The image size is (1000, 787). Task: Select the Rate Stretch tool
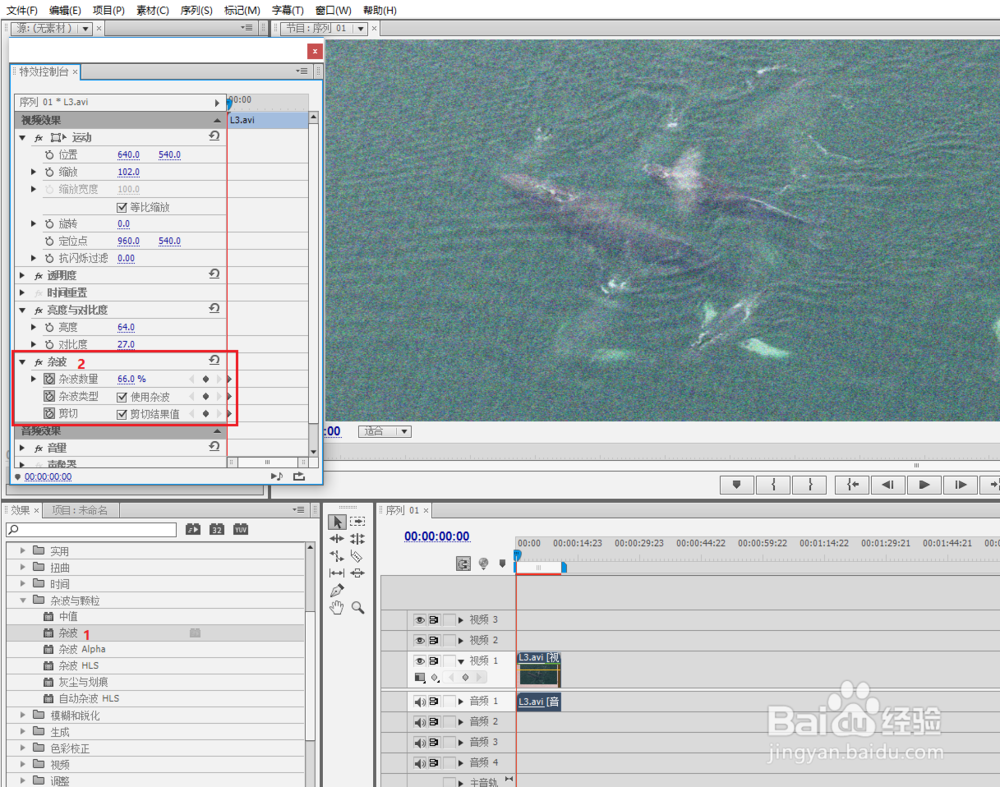(x=337, y=556)
